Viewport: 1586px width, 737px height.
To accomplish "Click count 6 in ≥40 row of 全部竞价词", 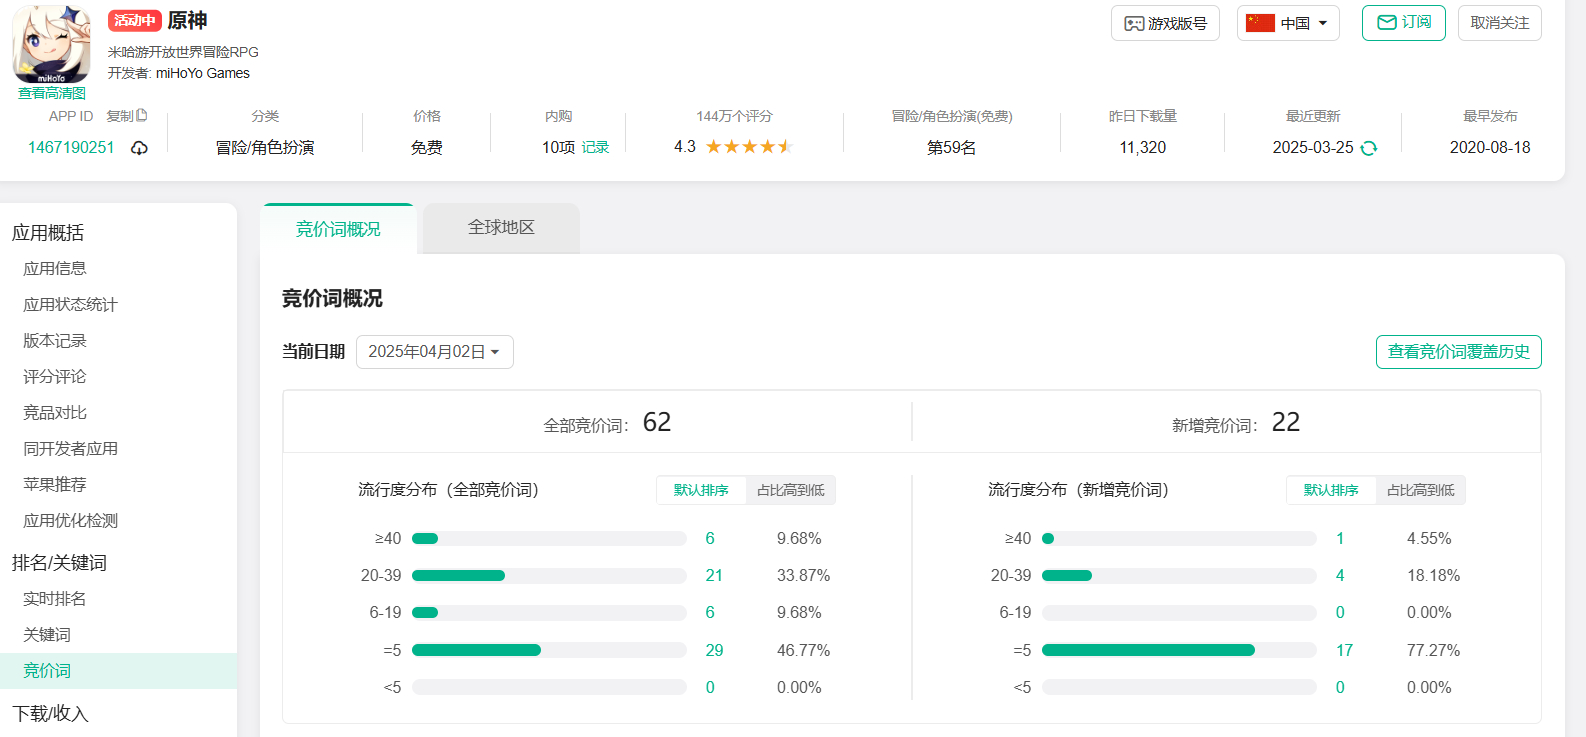I will (x=710, y=538).
